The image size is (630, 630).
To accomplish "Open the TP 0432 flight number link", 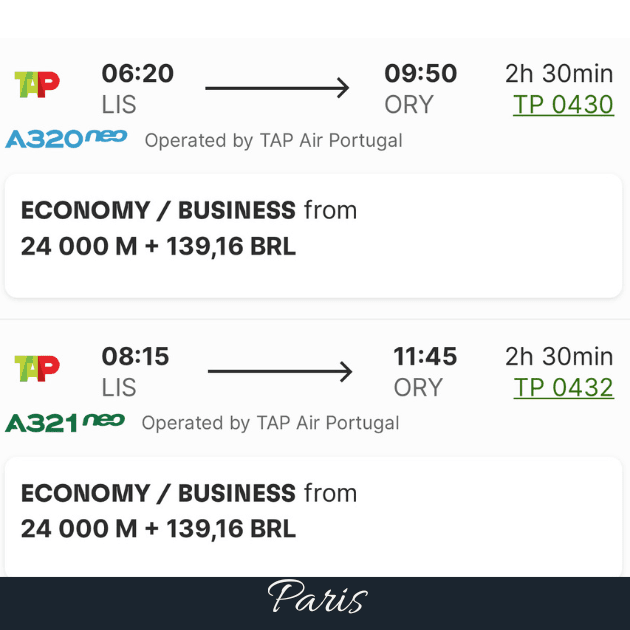I will pyautogui.click(x=563, y=388).
